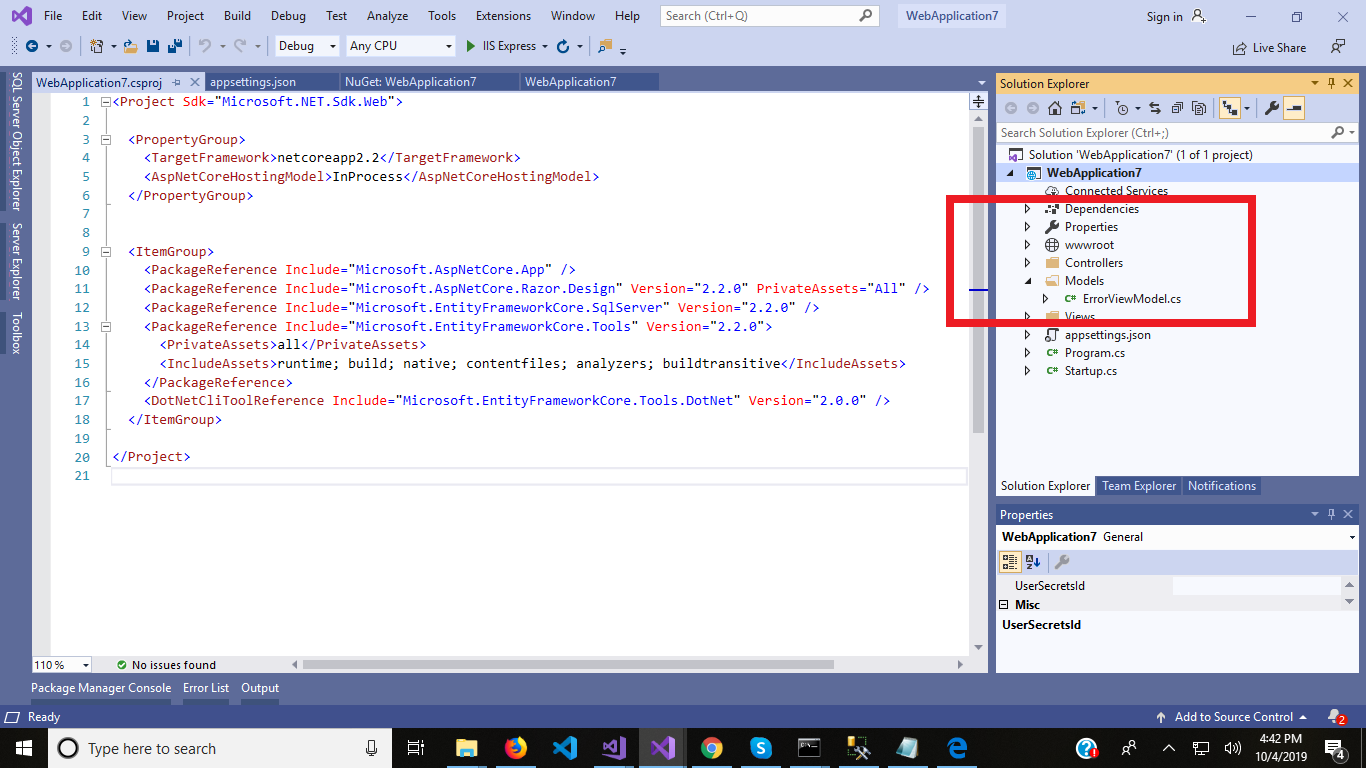Sort properties alphabetically in the Properties panel
The height and width of the screenshot is (768, 1366).
1033,562
